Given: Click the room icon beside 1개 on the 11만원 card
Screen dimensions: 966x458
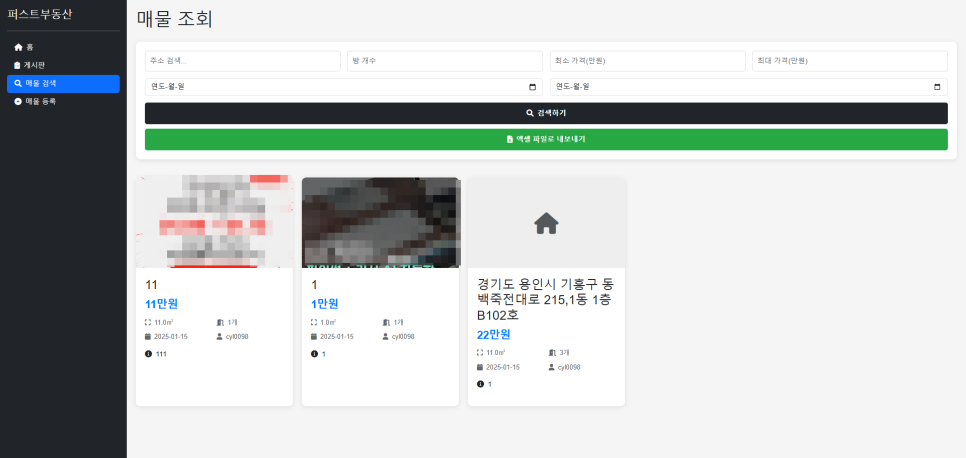Looking at the screenshot, I should (x=220, y=322).
